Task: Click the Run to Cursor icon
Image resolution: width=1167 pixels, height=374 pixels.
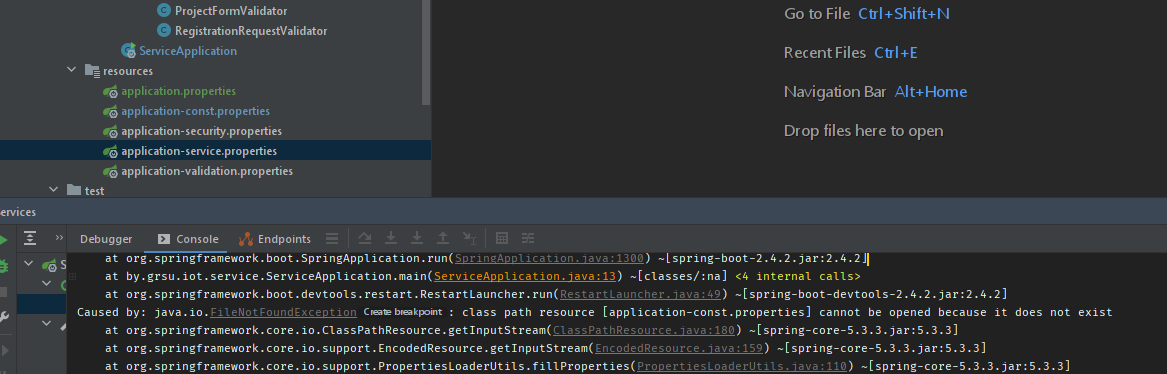Action: coord(469,239)
